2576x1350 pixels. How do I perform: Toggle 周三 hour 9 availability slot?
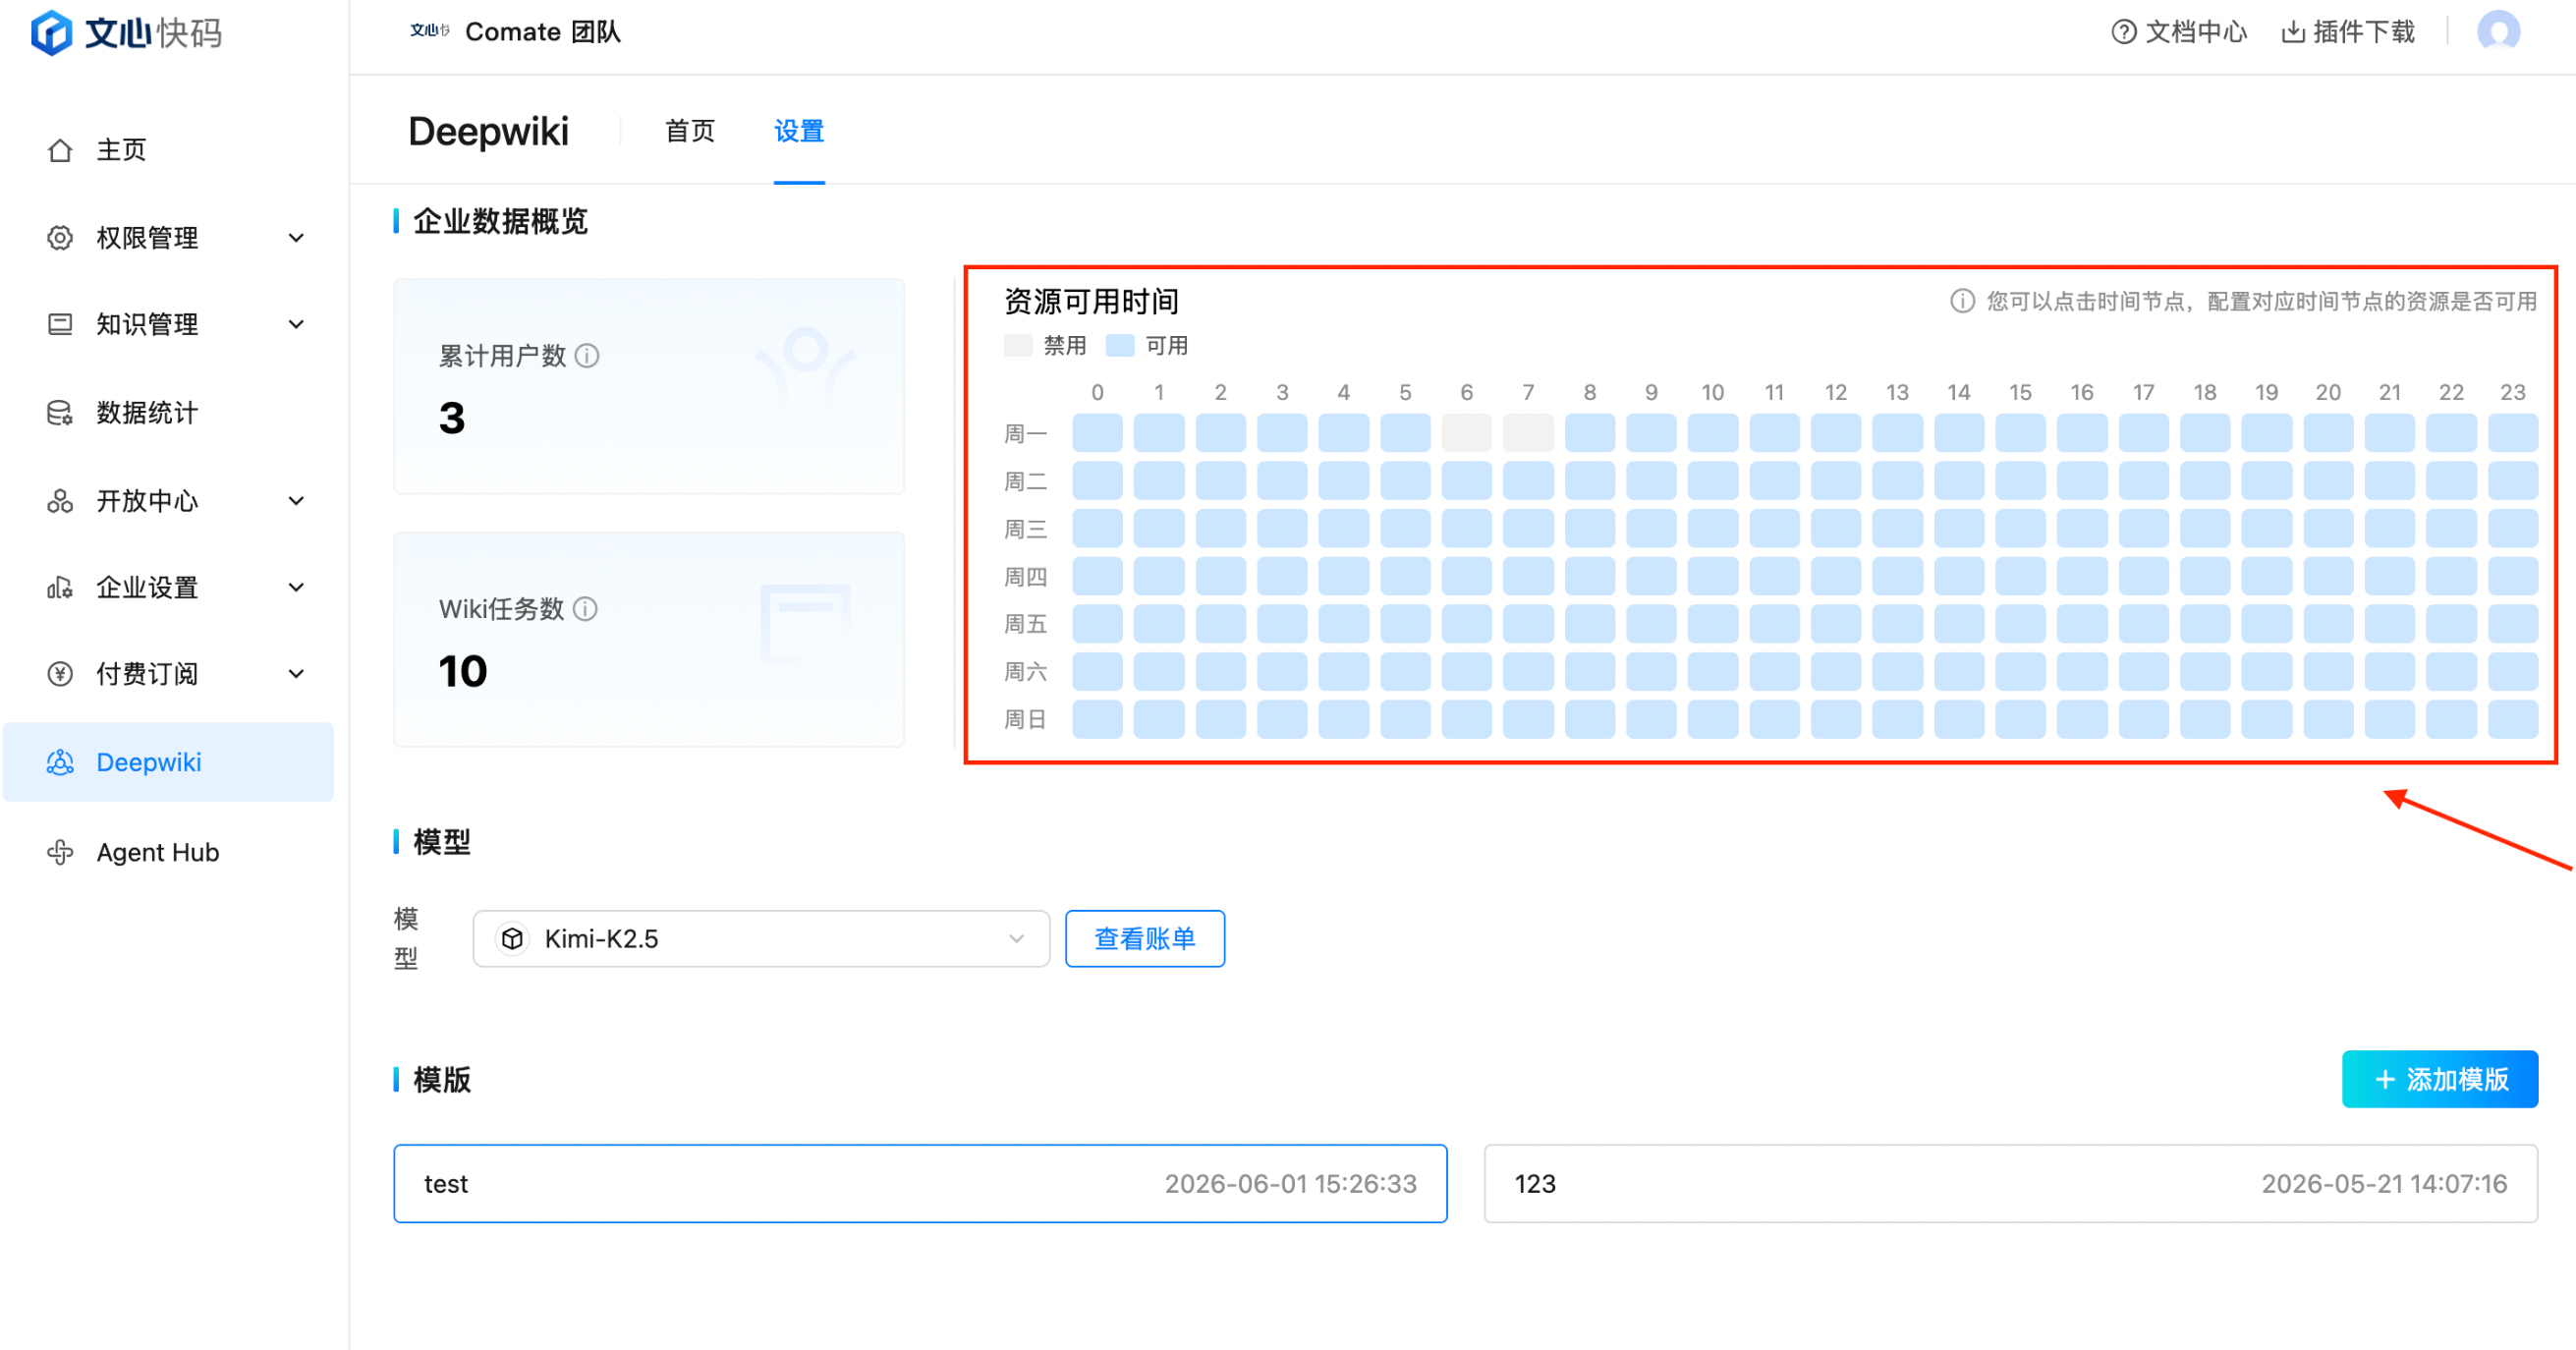1651,528
